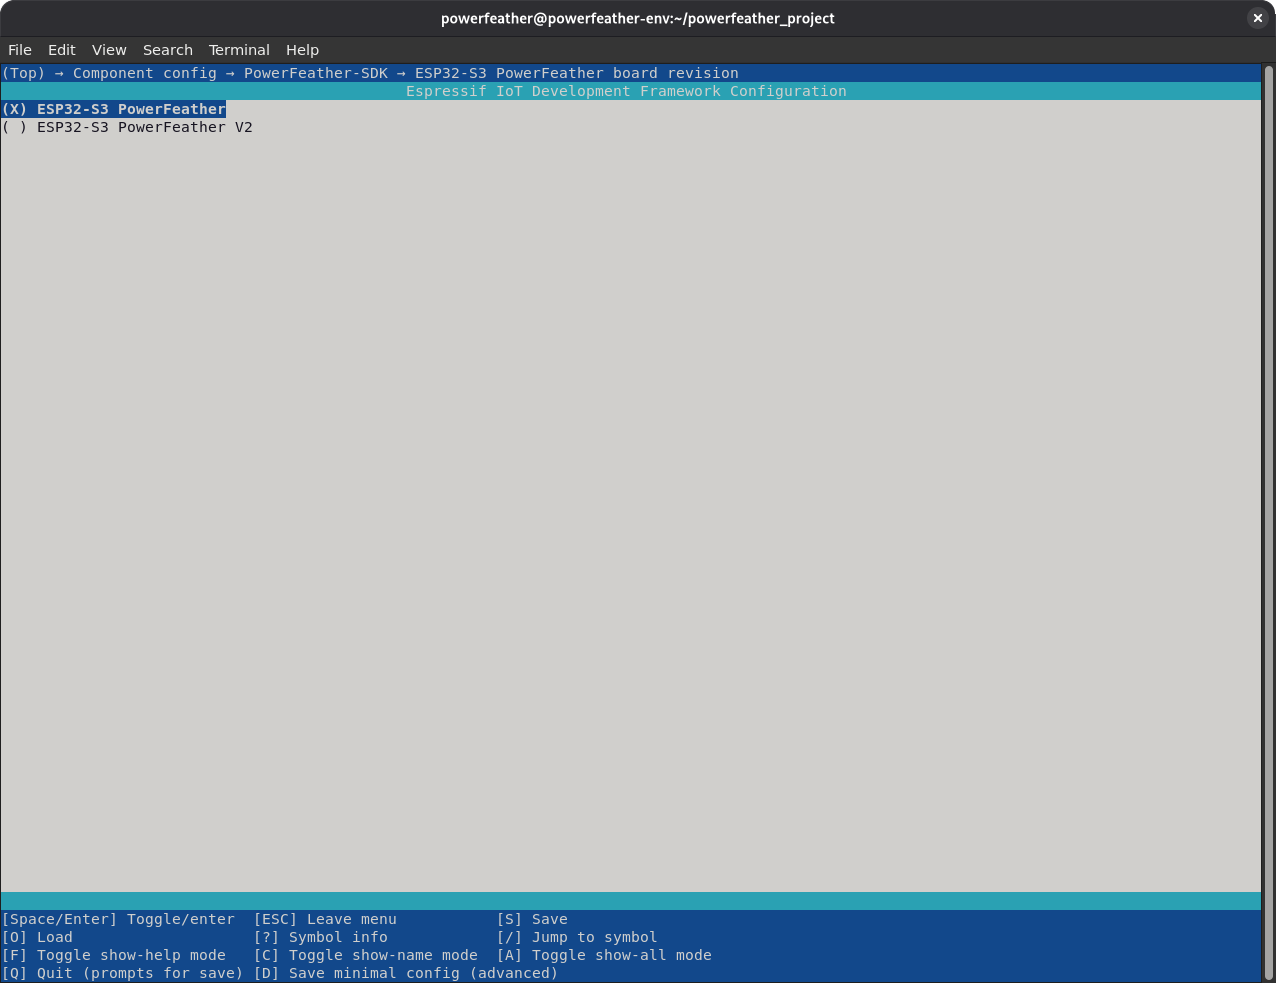The height and width of the screenshot is (983, 1276).
Task: Close the terminal window
Action: coord(1257,18)
